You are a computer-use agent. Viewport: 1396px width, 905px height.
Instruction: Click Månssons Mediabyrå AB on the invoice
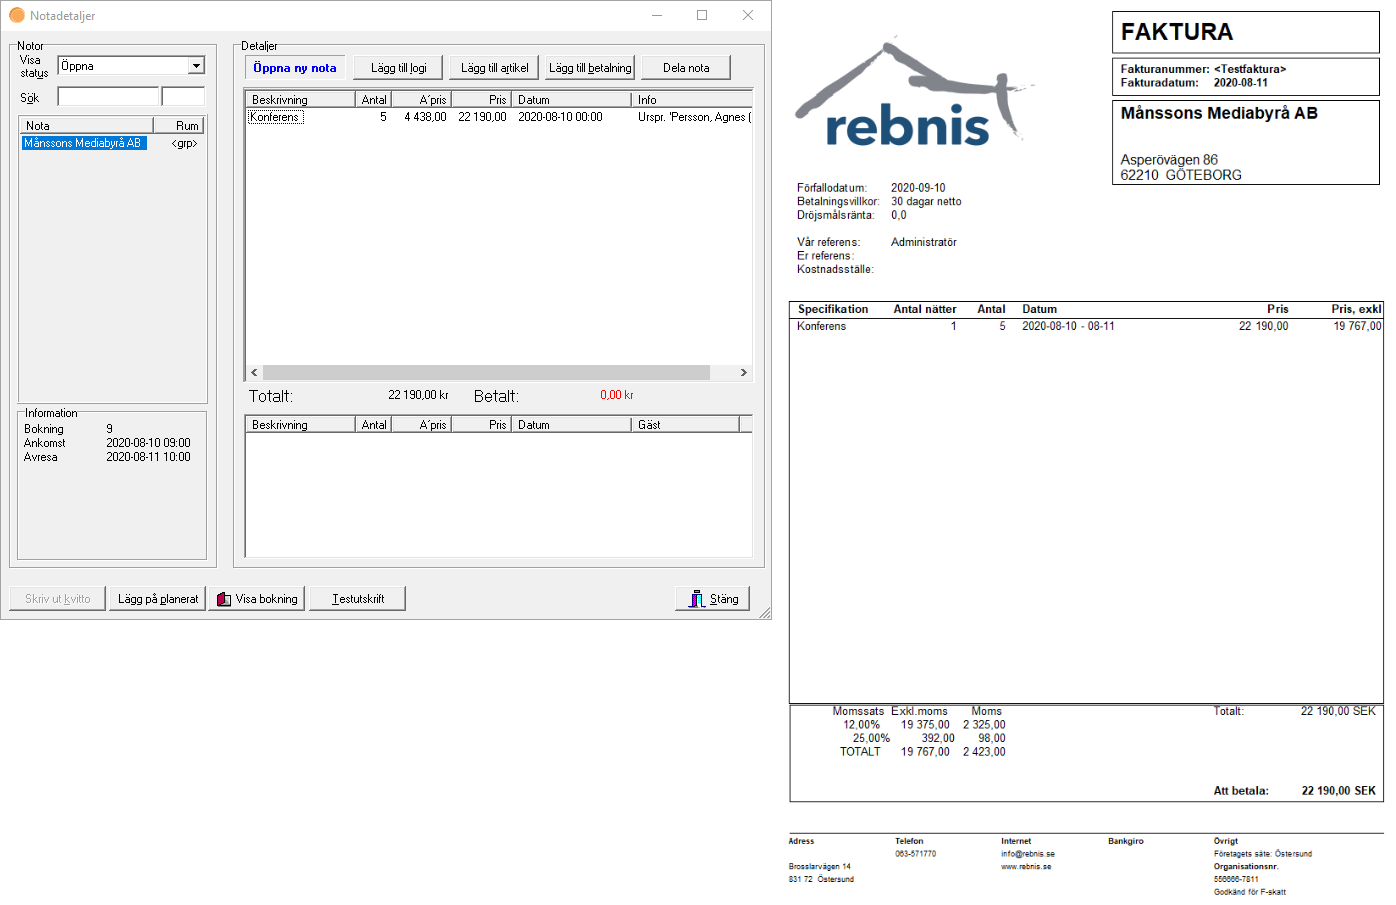1219,113
